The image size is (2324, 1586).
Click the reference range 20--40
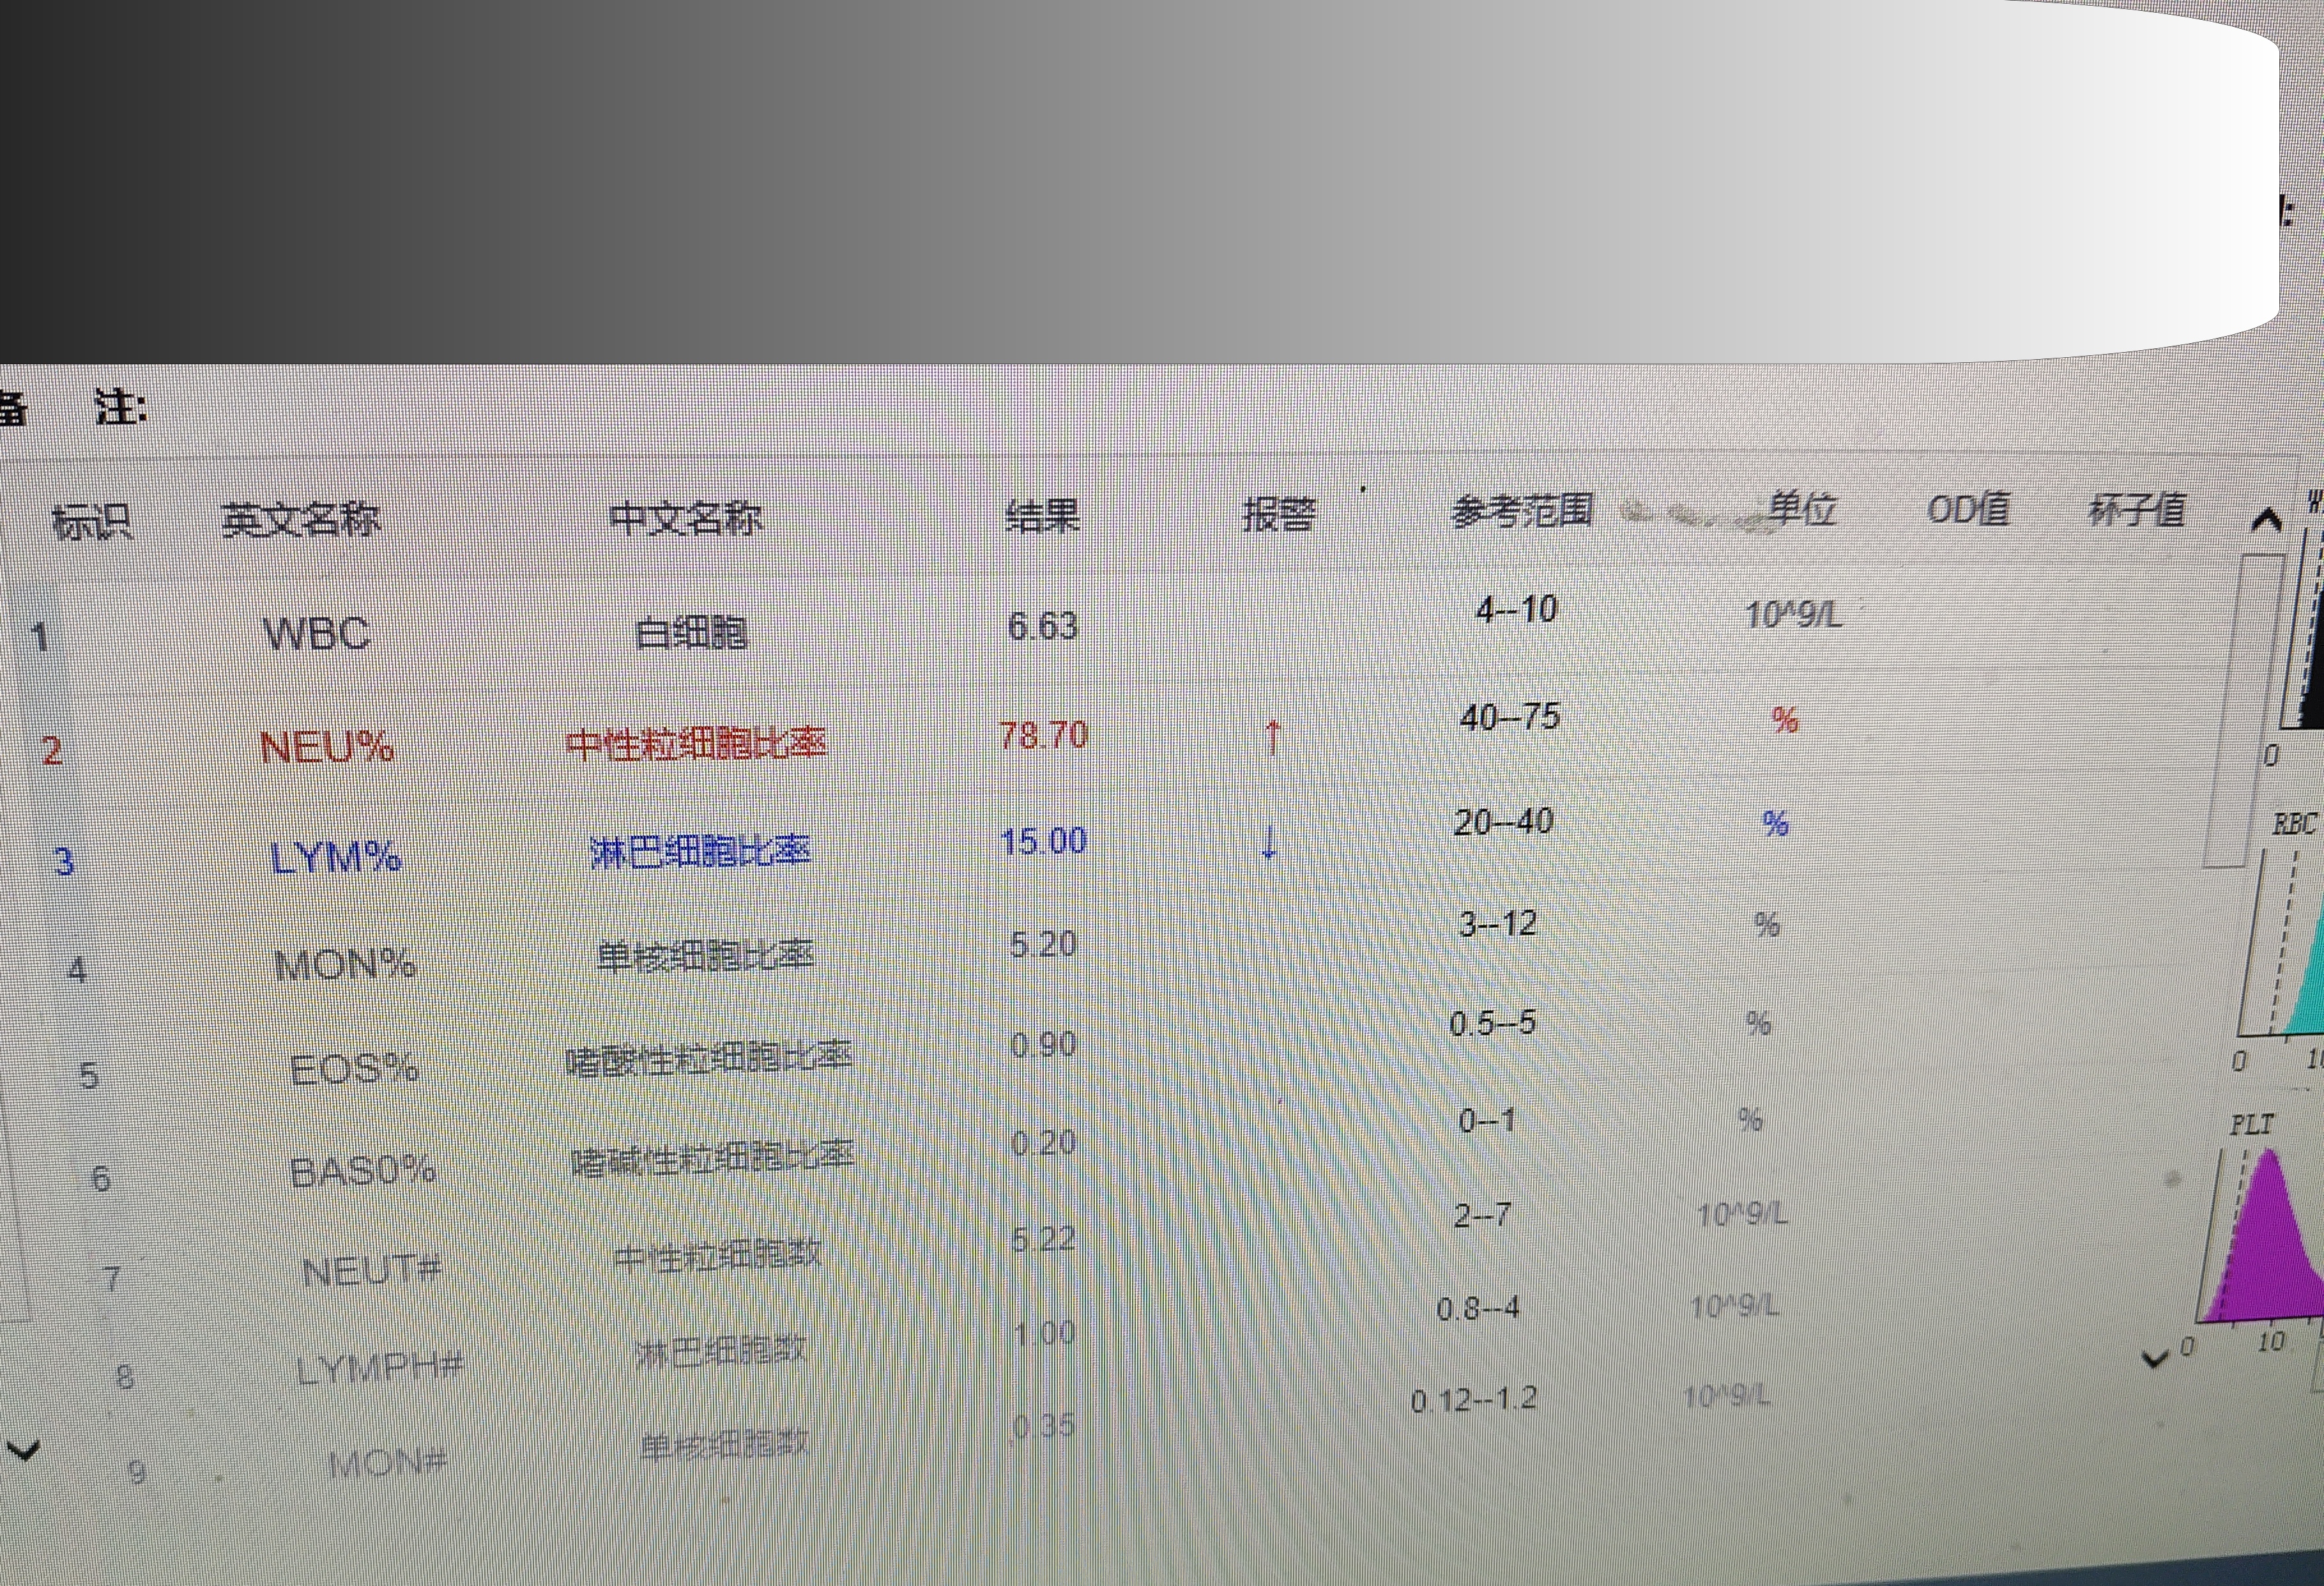click(1503, 822)
